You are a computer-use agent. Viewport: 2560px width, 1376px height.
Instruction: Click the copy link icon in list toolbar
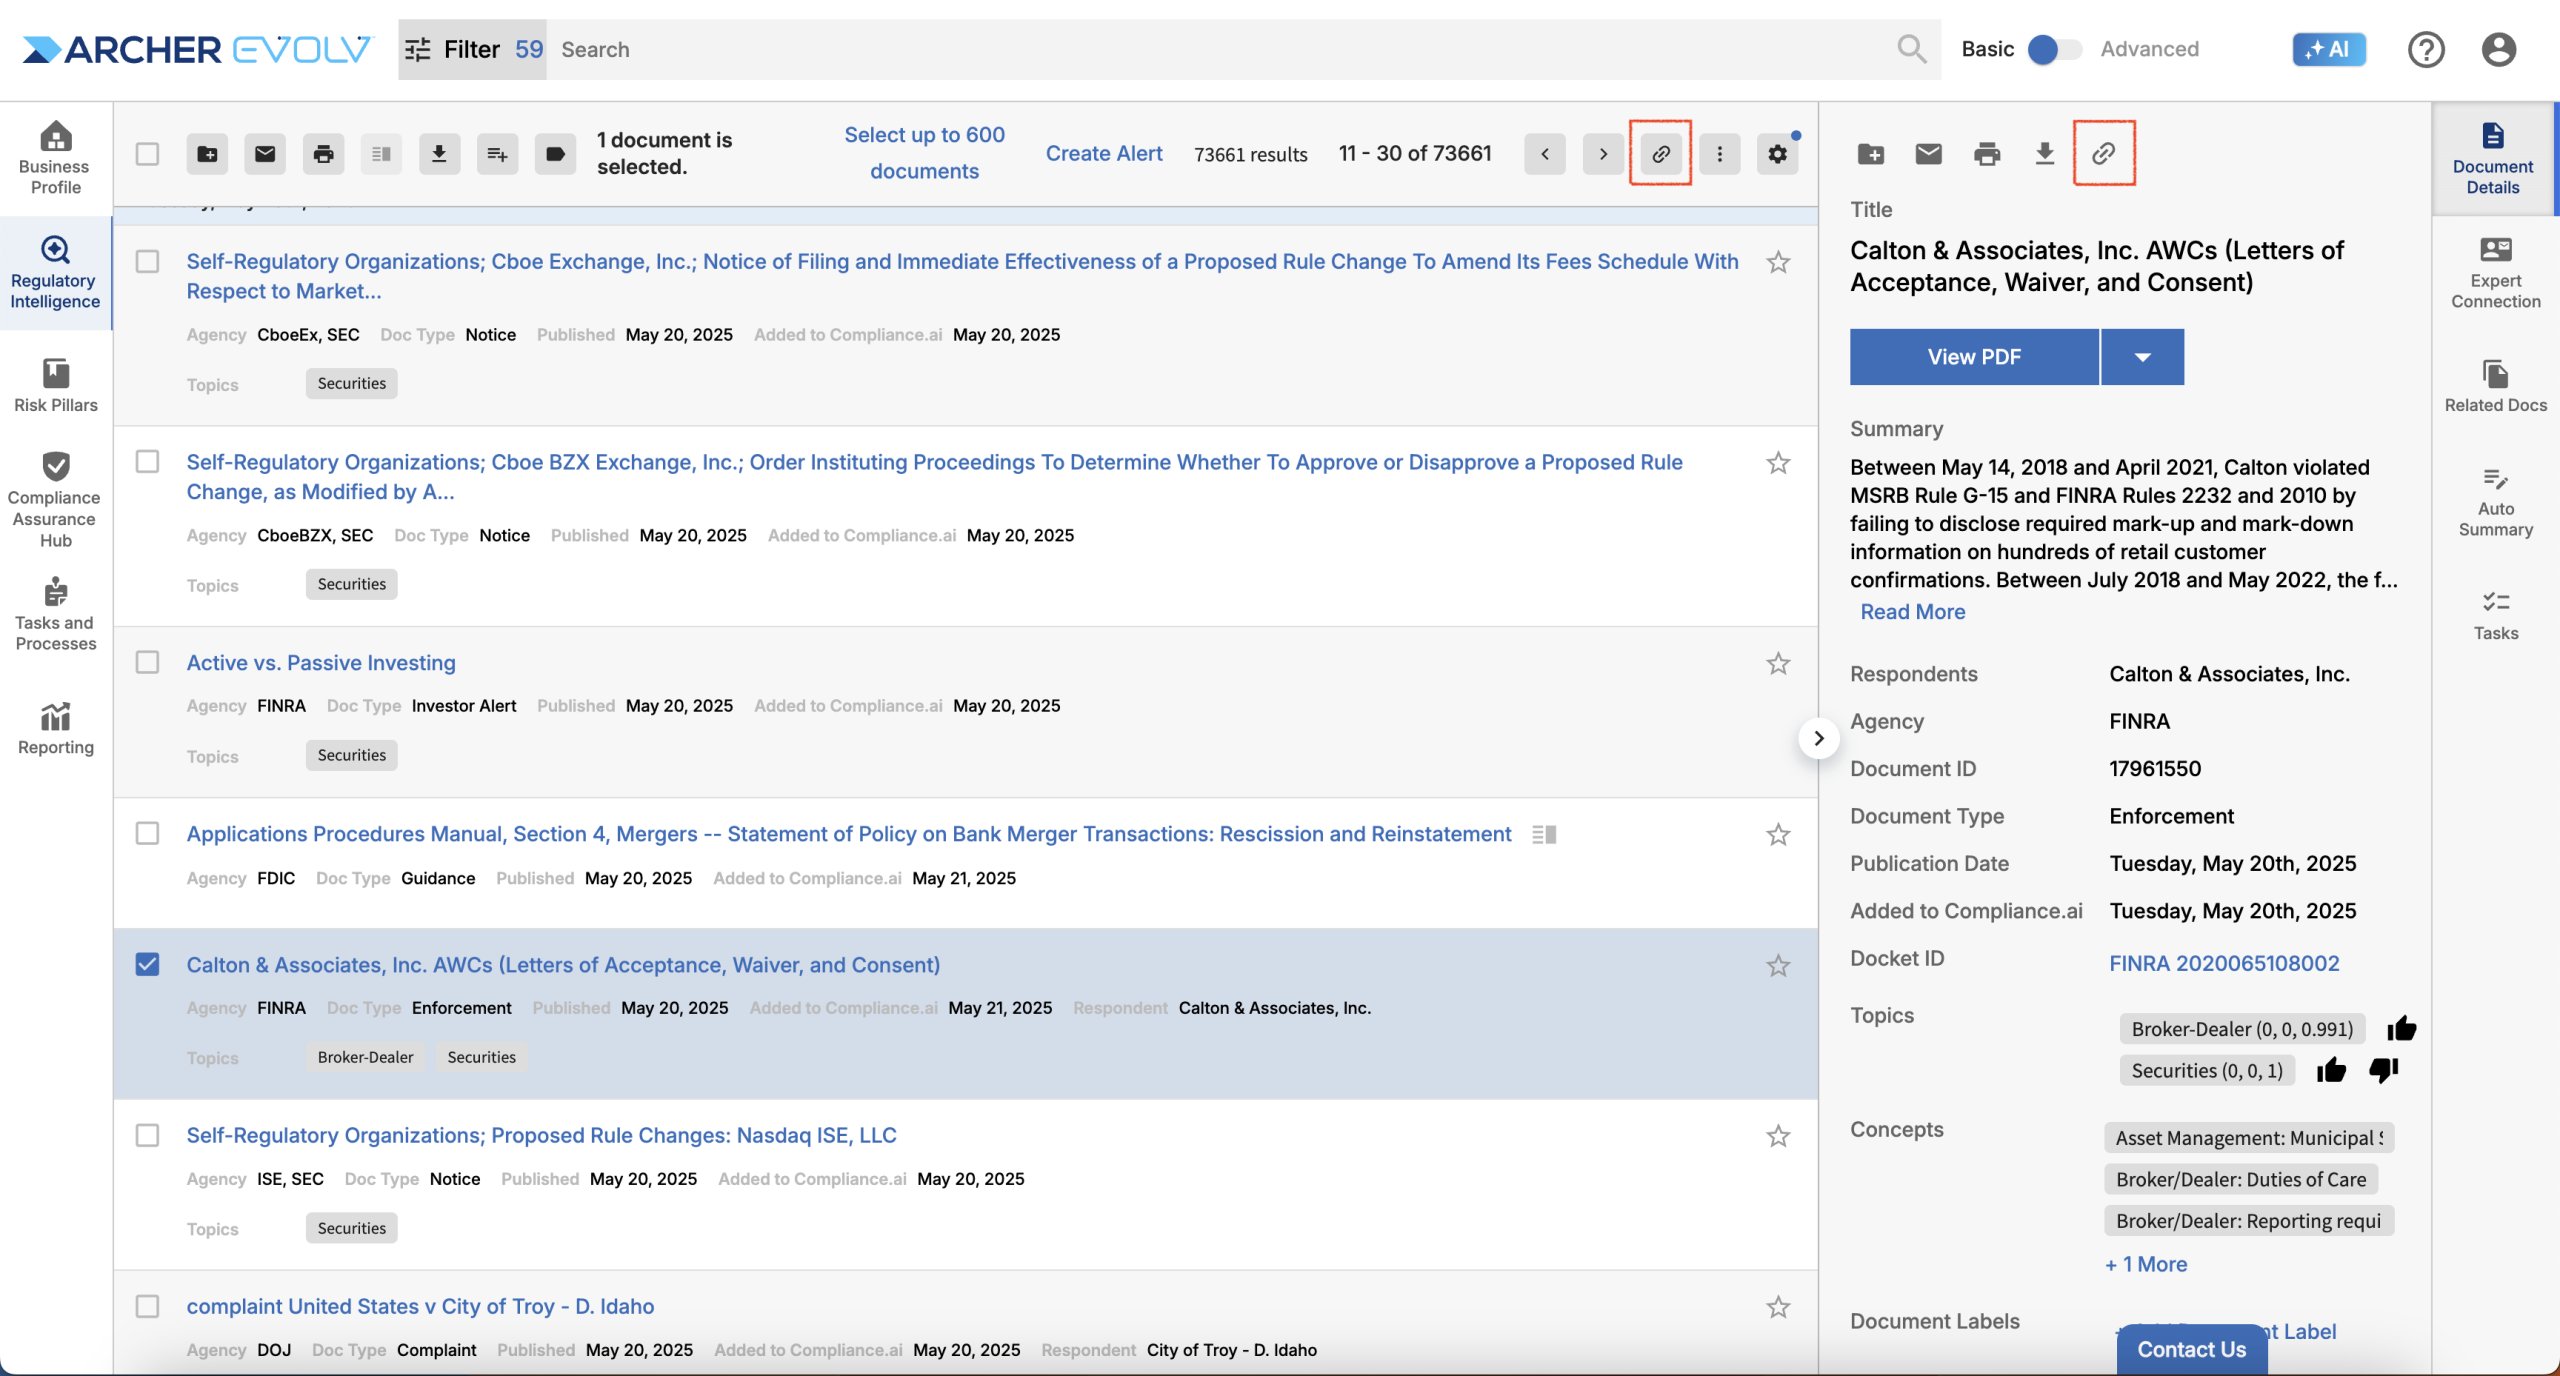(x=1661, y=154)
